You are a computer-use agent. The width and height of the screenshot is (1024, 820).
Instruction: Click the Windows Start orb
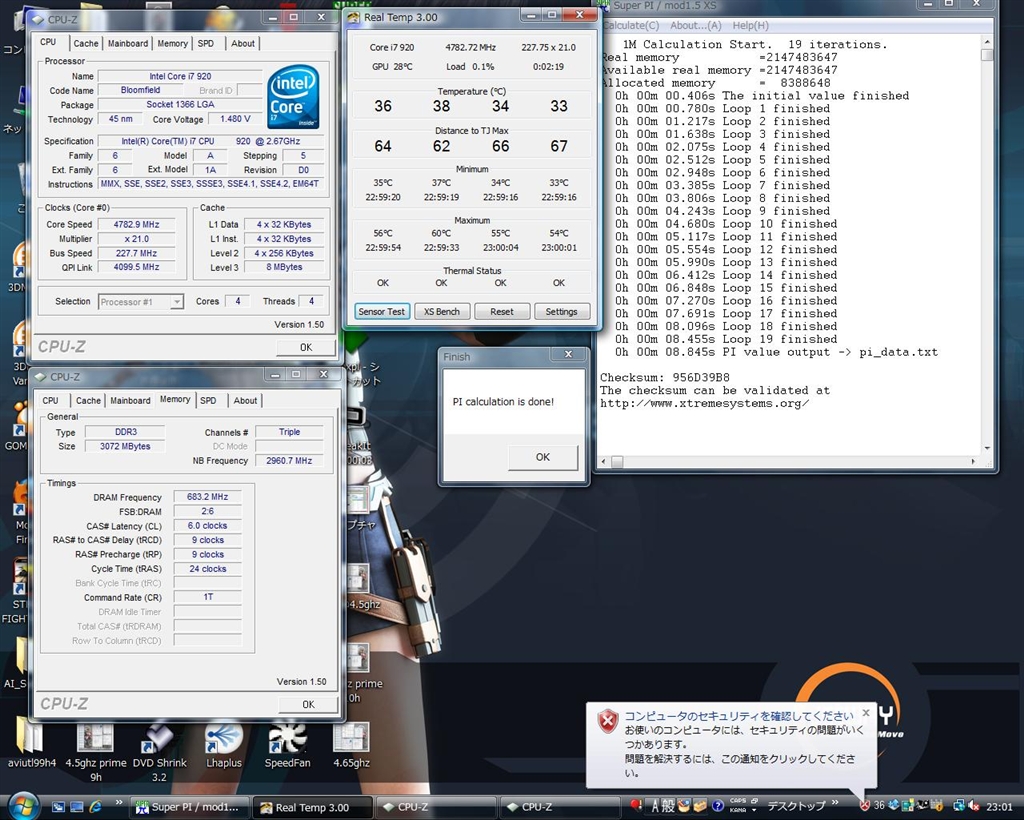coord(22,806)
